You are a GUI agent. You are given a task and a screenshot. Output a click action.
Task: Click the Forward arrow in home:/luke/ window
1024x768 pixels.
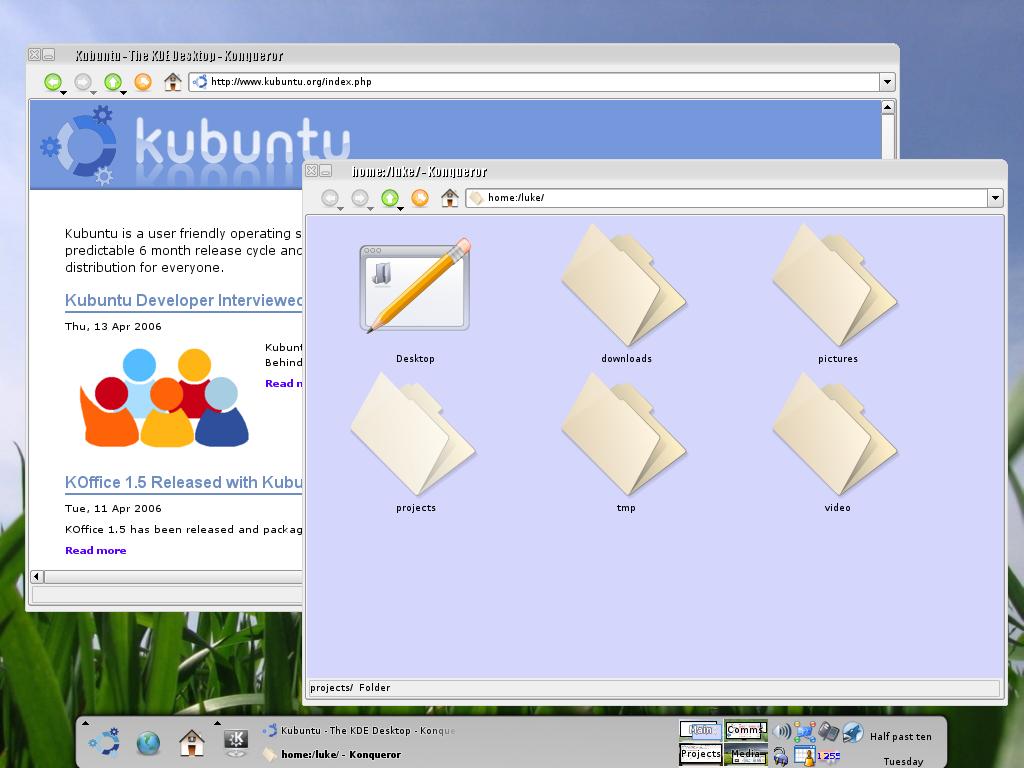coord(360,197)
